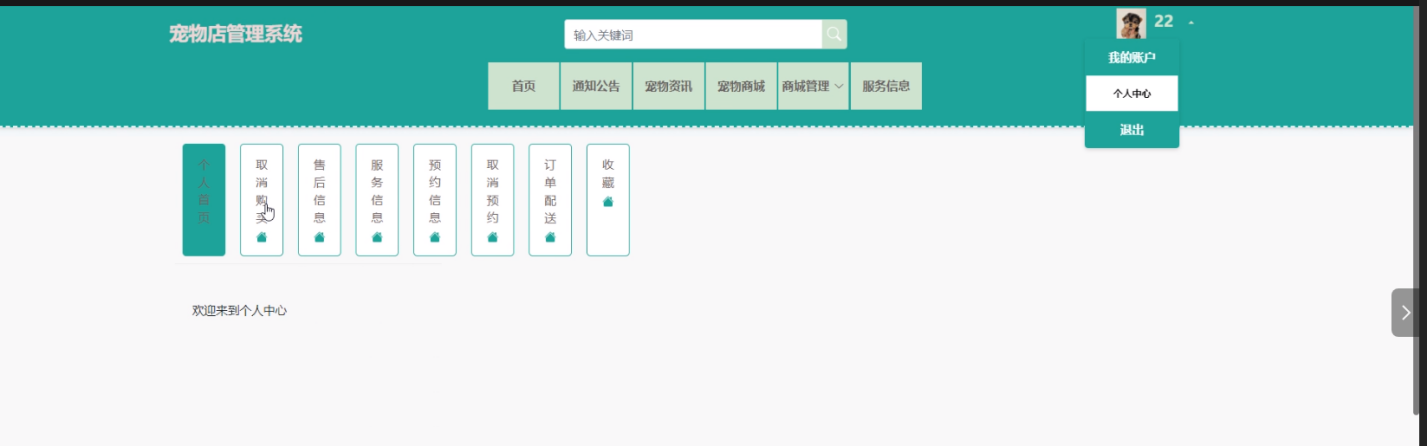Expand the side panel arrow handle
The width and height of the screenshot is (1427, 446).
coord(1406,312)
